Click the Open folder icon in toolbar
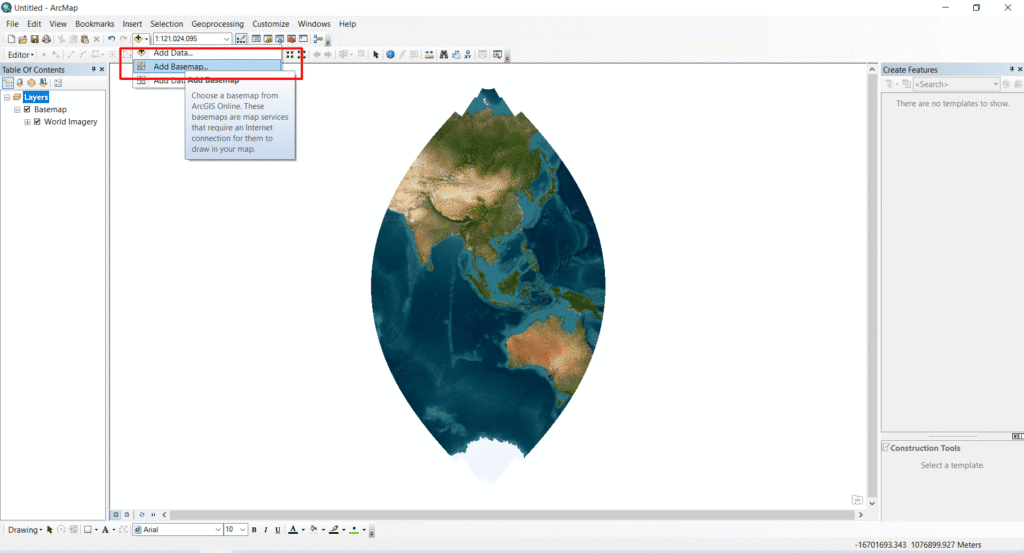The image size is (1024, 553). 22,39
